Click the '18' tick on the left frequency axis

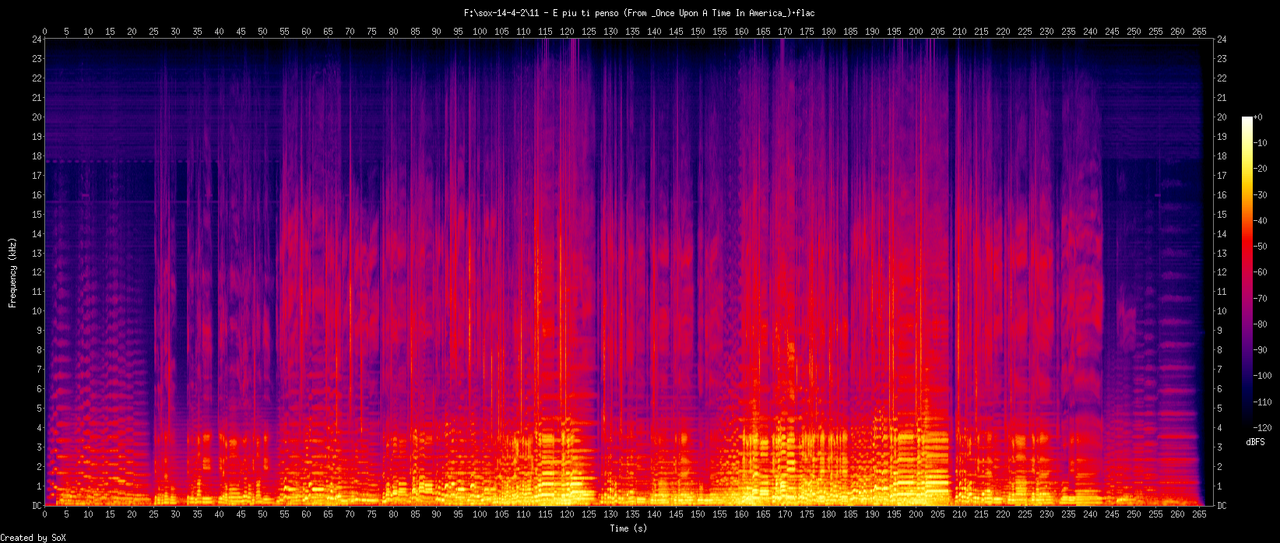[36, 156]
